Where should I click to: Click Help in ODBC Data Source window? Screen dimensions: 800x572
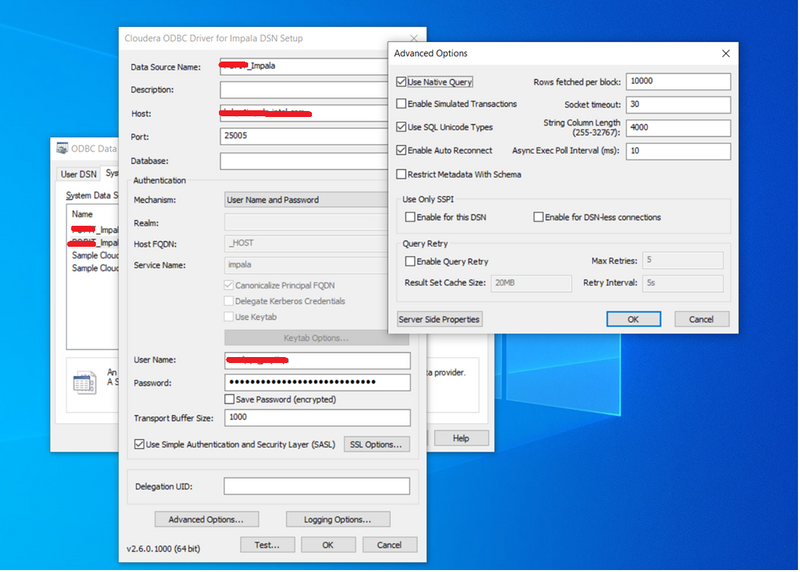point(461,438)
